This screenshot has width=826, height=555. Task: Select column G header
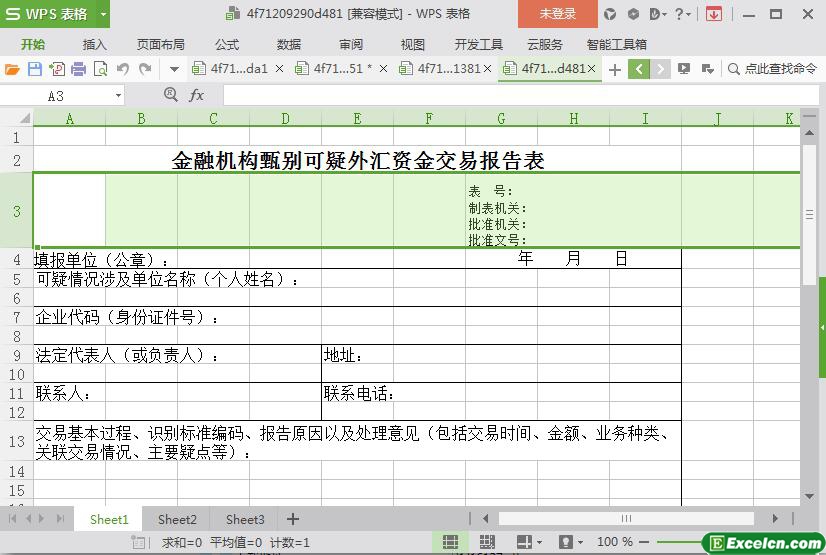501,119
